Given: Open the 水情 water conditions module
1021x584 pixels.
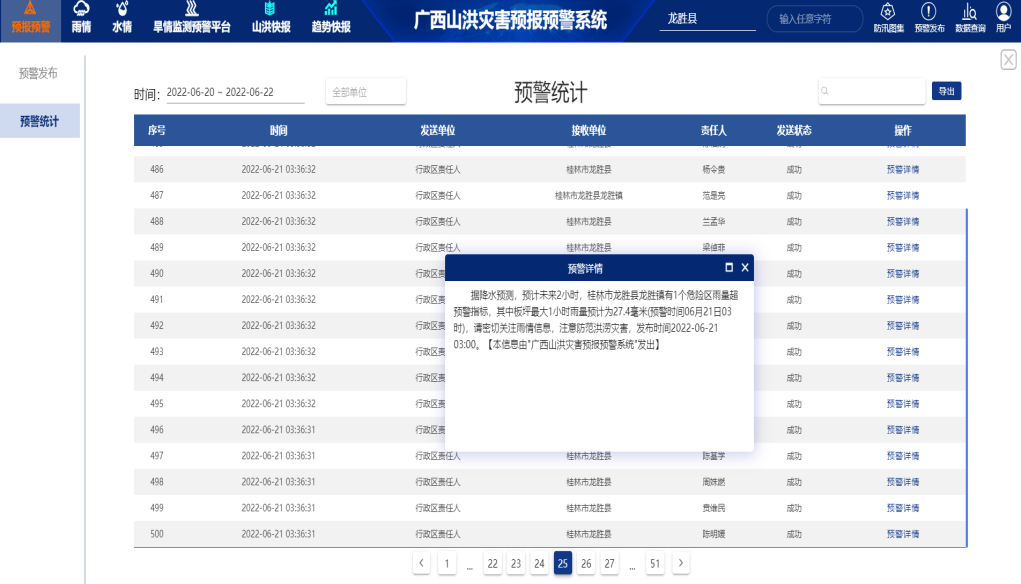Looking at the screenshot, I should [x=124, y=18].
